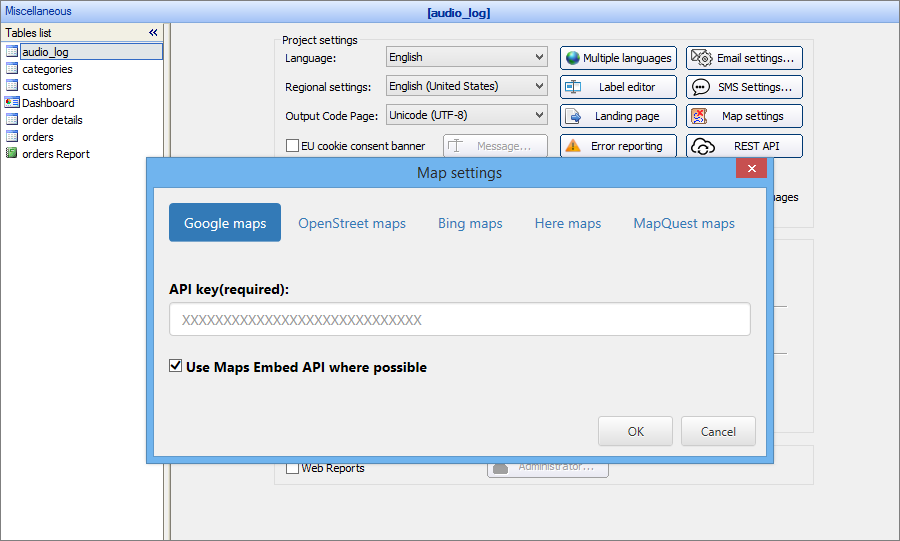Click the customers table icon
Image resolution: width=900 pixels, height=541 pixels.
[x=11, y=86]
